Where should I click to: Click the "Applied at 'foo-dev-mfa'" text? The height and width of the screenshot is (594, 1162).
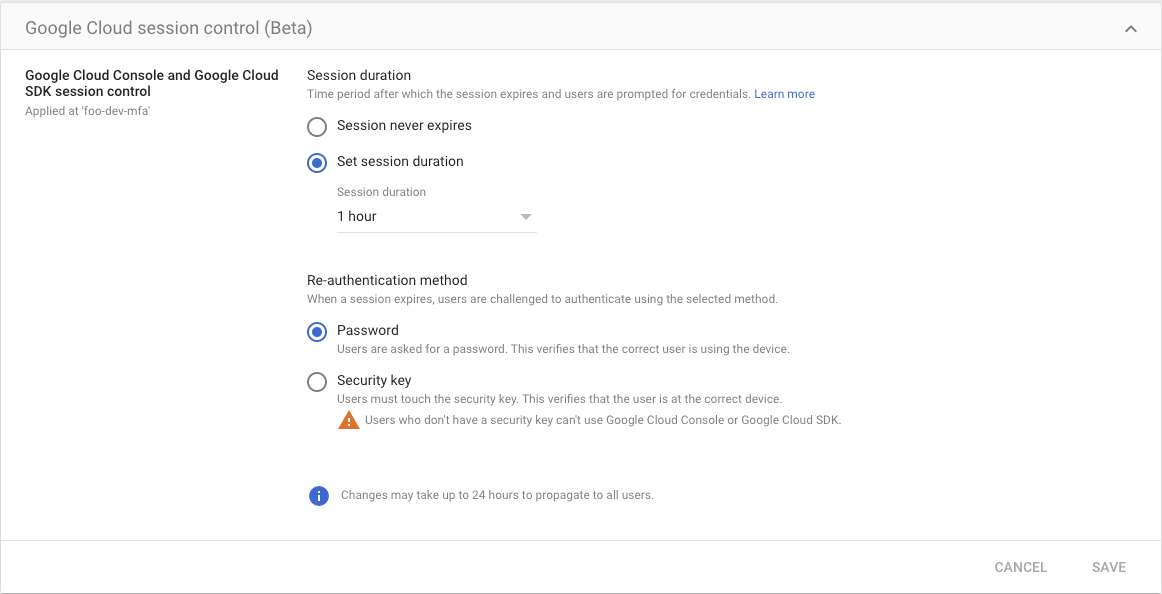(87, 112)
